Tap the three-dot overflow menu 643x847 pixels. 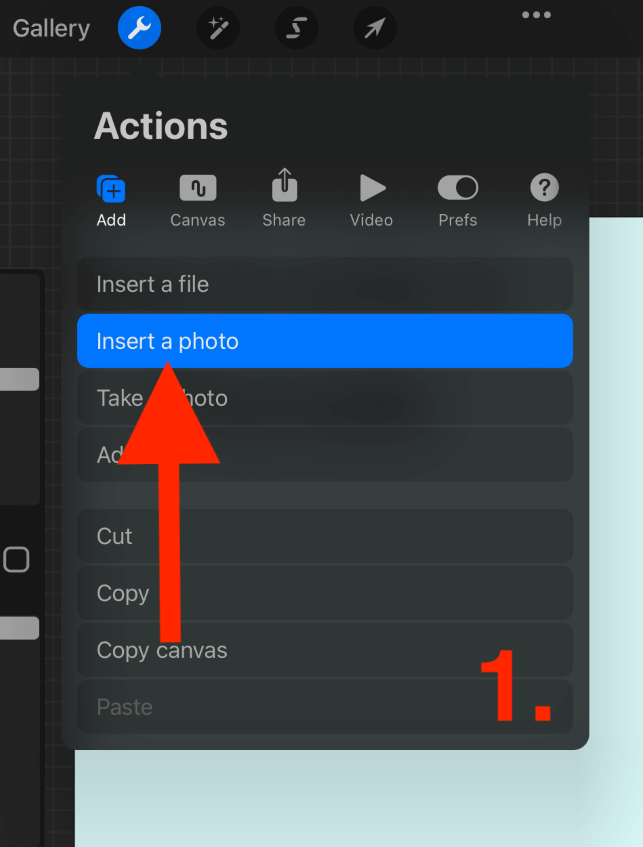[x=537, y=15]
